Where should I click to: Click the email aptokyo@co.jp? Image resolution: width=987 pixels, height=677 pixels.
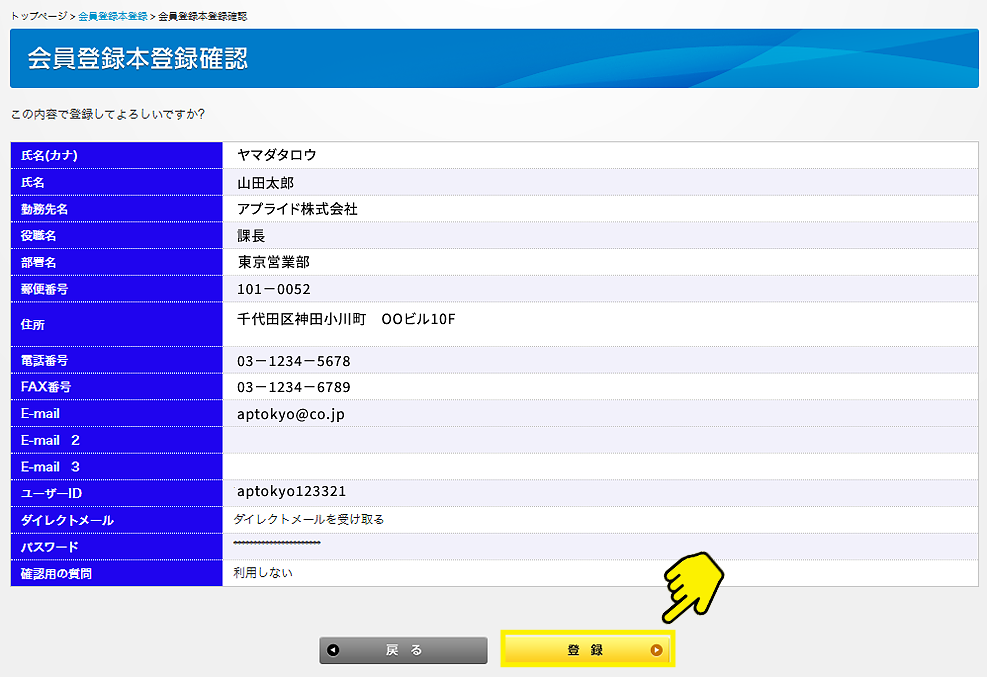[x=290, y=414]
